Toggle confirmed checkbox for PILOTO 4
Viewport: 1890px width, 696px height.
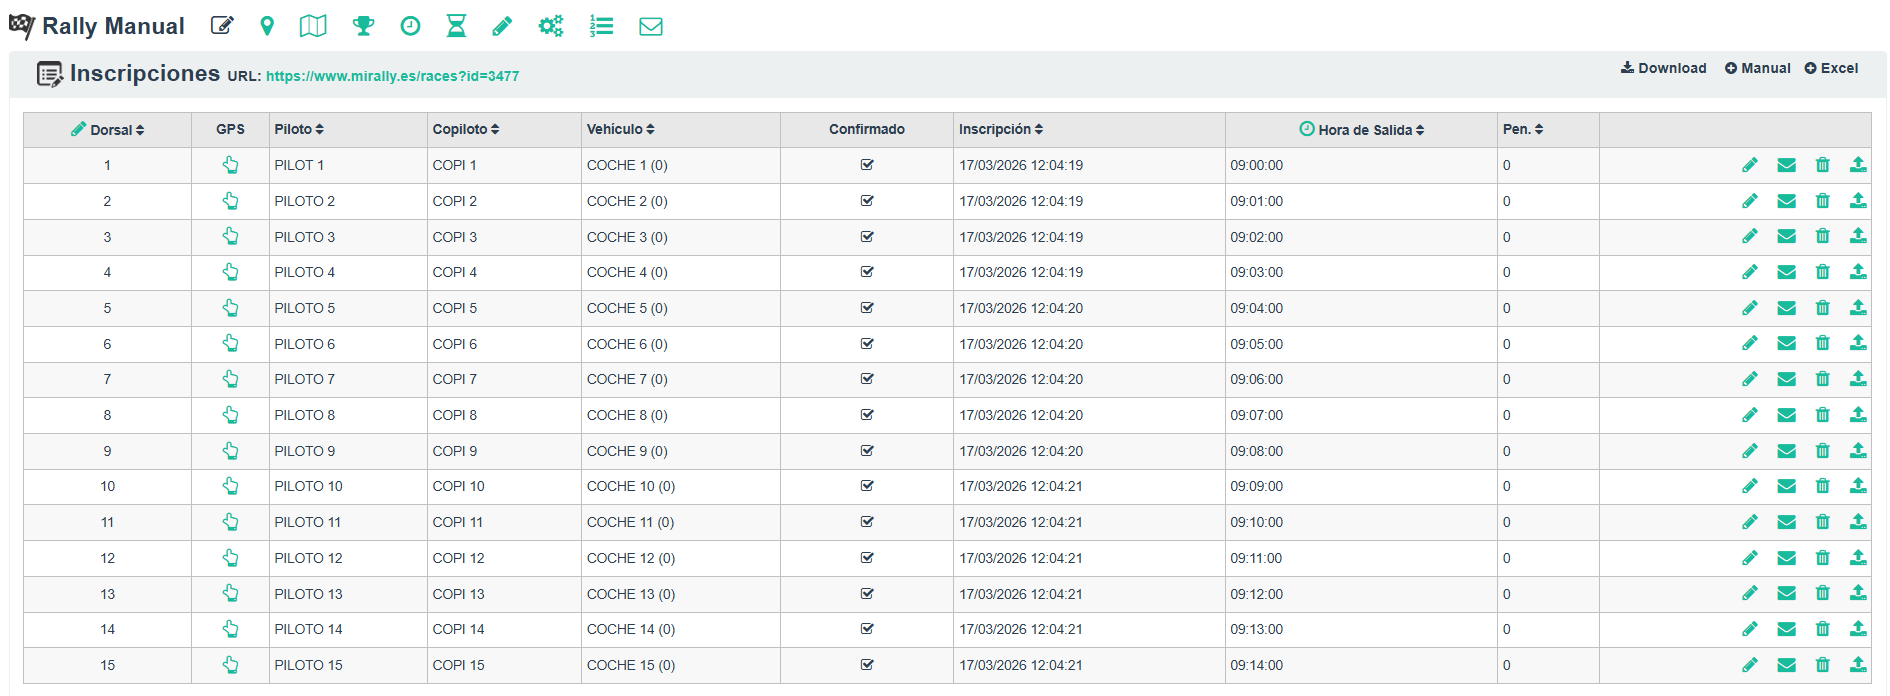point(867,272)
